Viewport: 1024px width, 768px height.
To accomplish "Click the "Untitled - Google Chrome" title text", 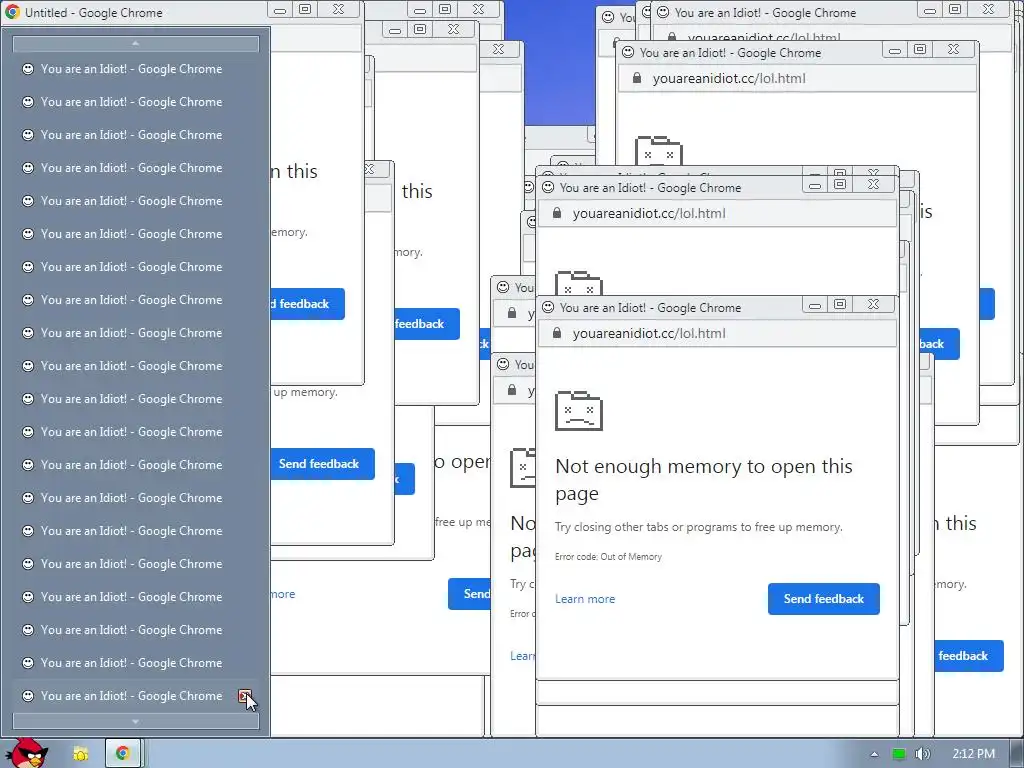I will tap(93, 12).
